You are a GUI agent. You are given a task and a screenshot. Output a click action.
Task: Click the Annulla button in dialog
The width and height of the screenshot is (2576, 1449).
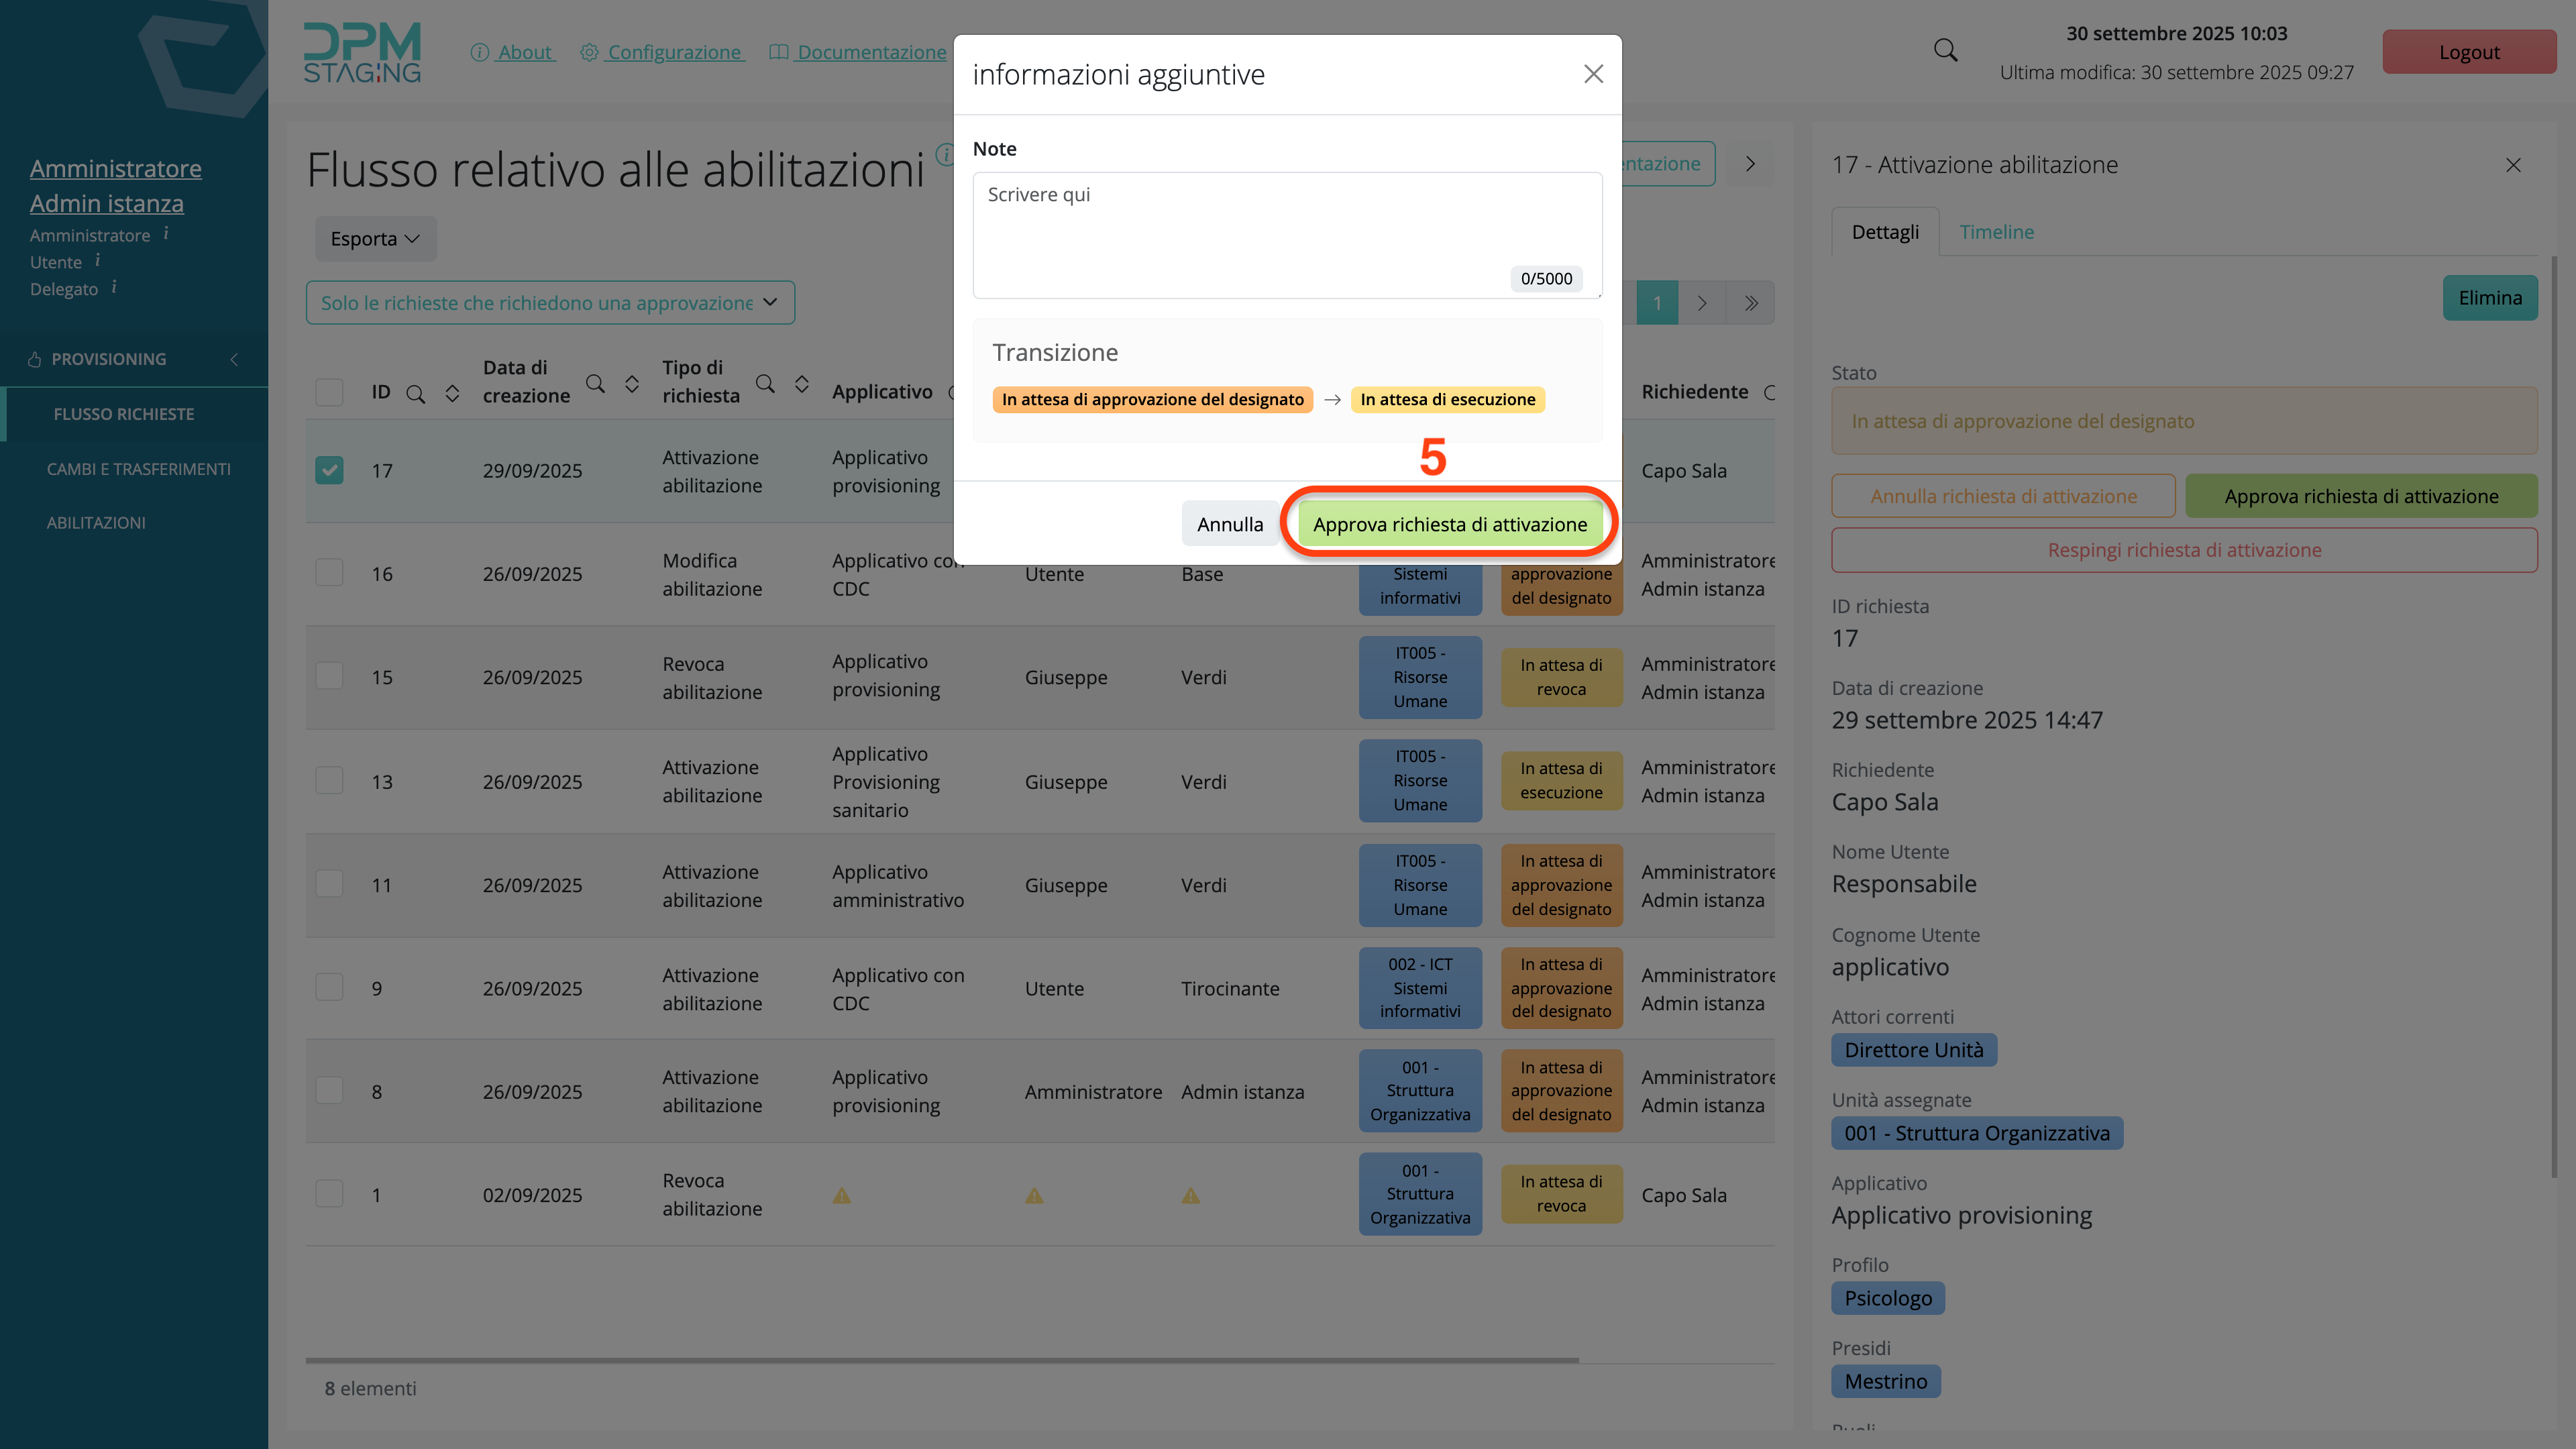(1229, 524)
